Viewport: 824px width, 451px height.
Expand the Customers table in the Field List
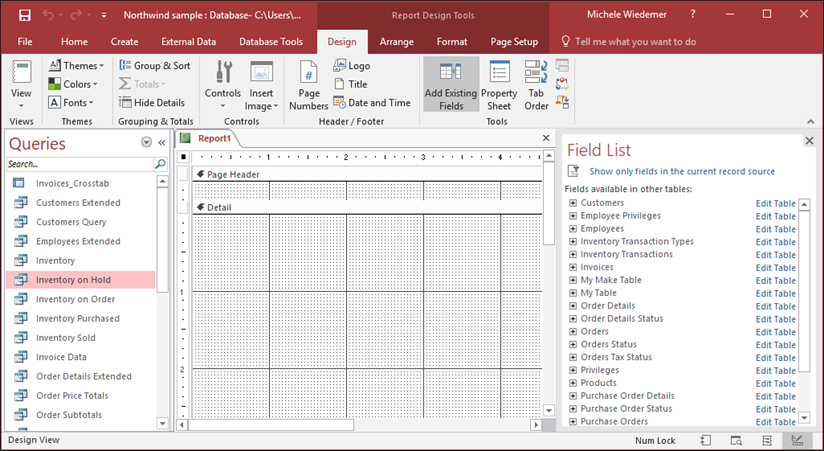click(x=573, y=203)
